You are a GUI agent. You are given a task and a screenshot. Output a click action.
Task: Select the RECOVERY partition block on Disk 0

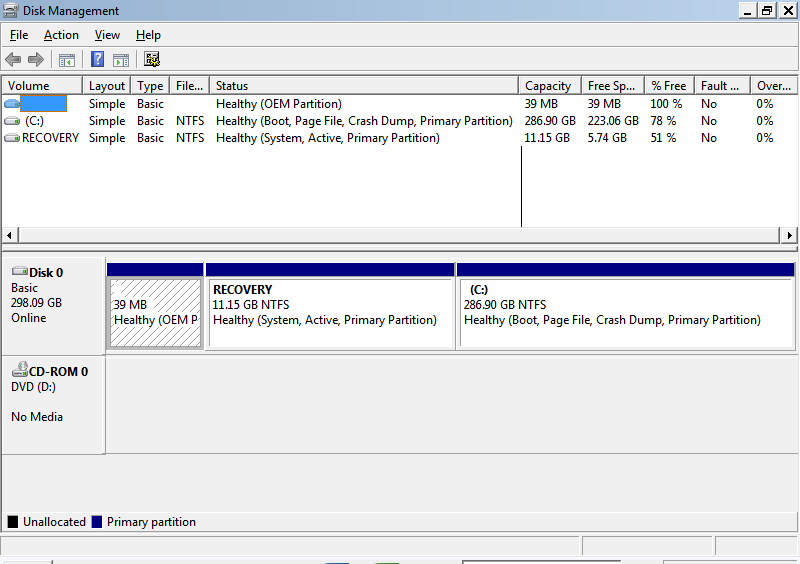[330, 306]
